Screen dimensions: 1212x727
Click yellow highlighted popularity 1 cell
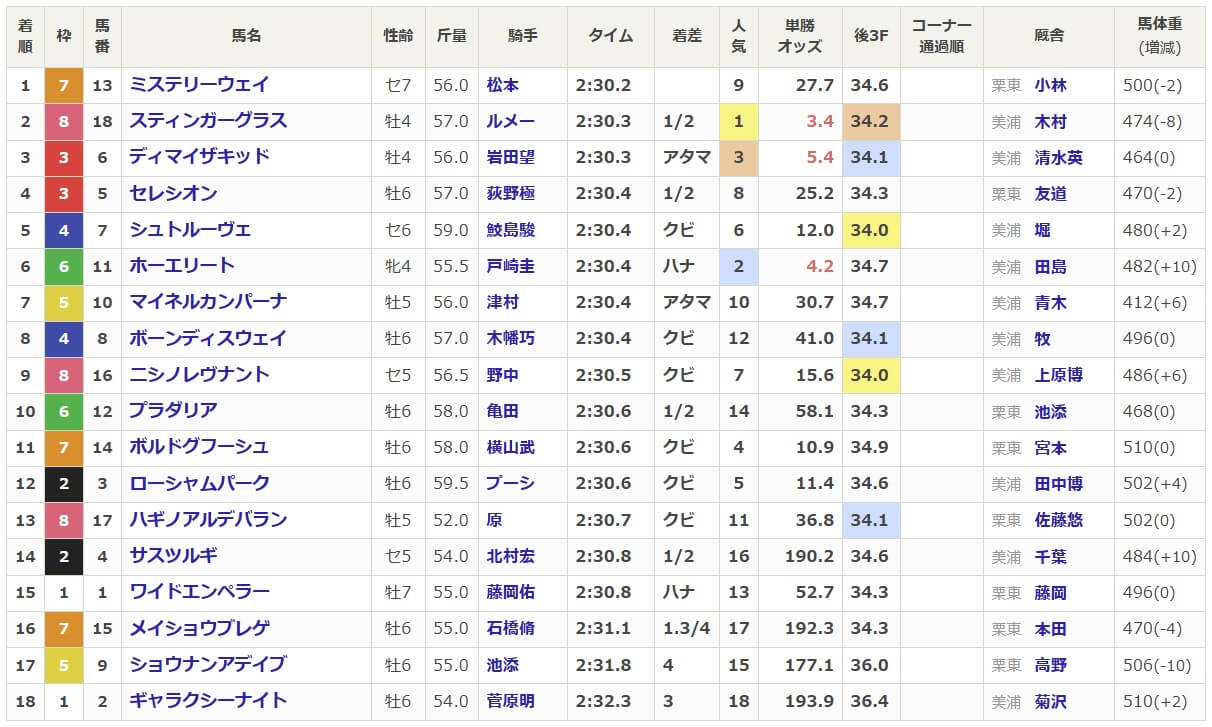point(738,122)
